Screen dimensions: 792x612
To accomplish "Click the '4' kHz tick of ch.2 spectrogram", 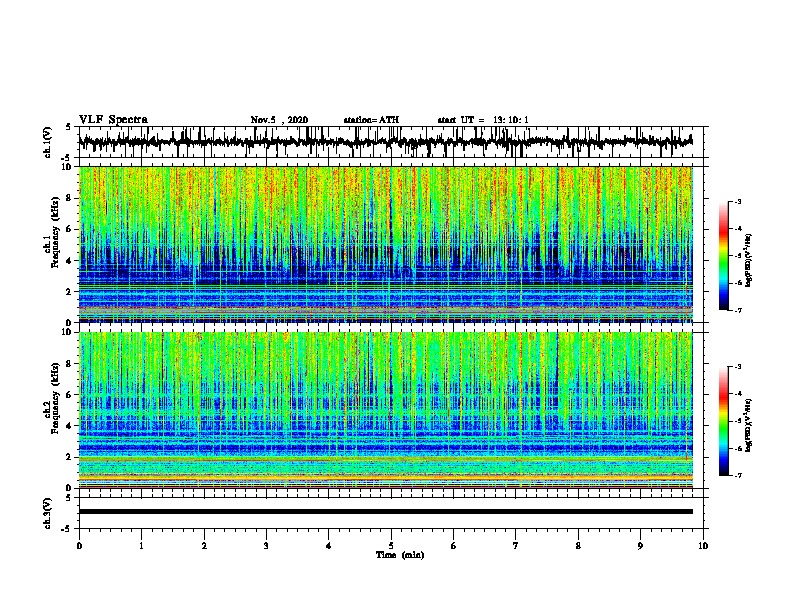I will point(70,426).
